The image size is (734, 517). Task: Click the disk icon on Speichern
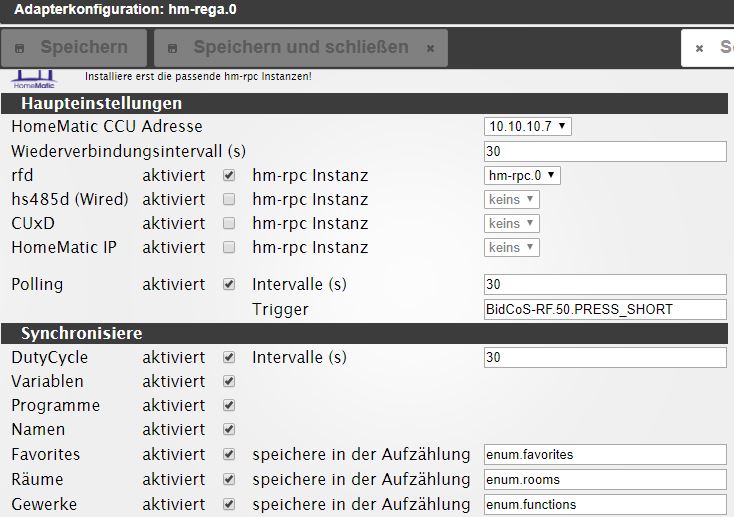tap(20, 48)
